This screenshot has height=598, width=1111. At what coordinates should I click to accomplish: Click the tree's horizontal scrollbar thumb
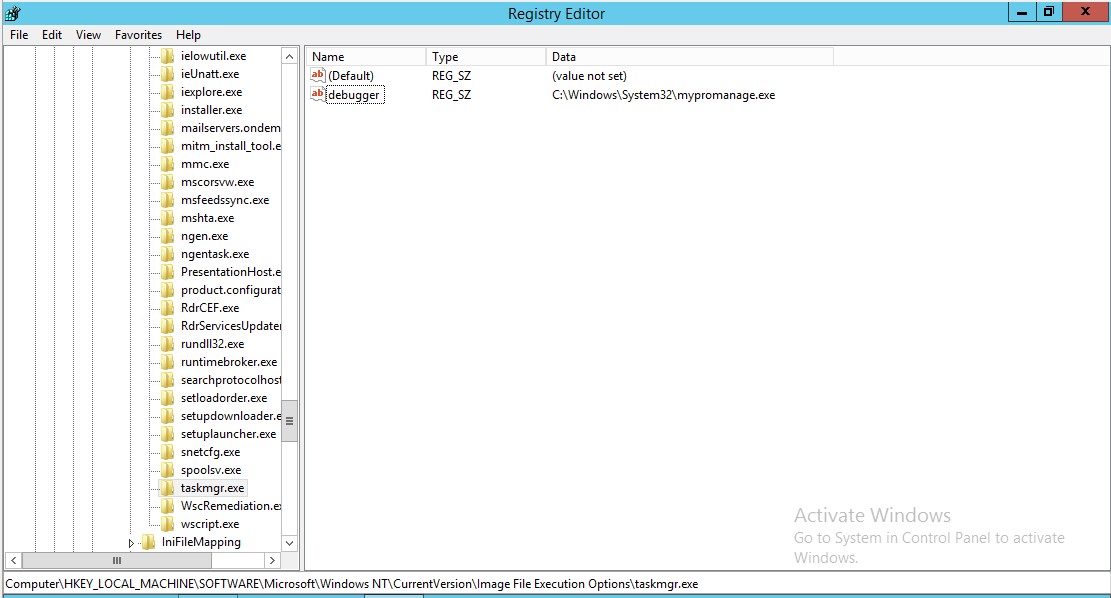[x=116, y=560]
